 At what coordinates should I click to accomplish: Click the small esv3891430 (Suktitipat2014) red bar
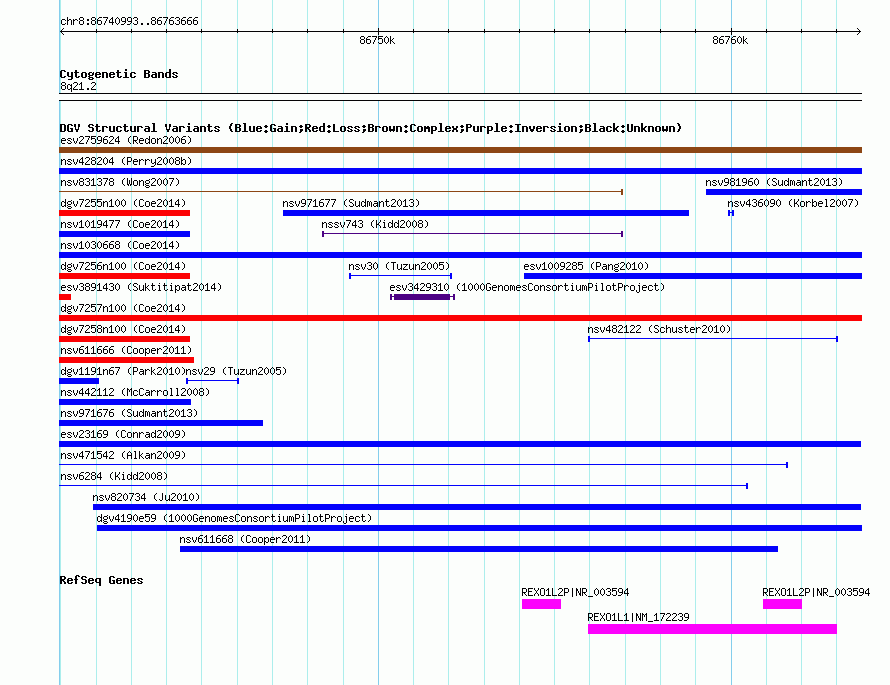coord(65,297)
